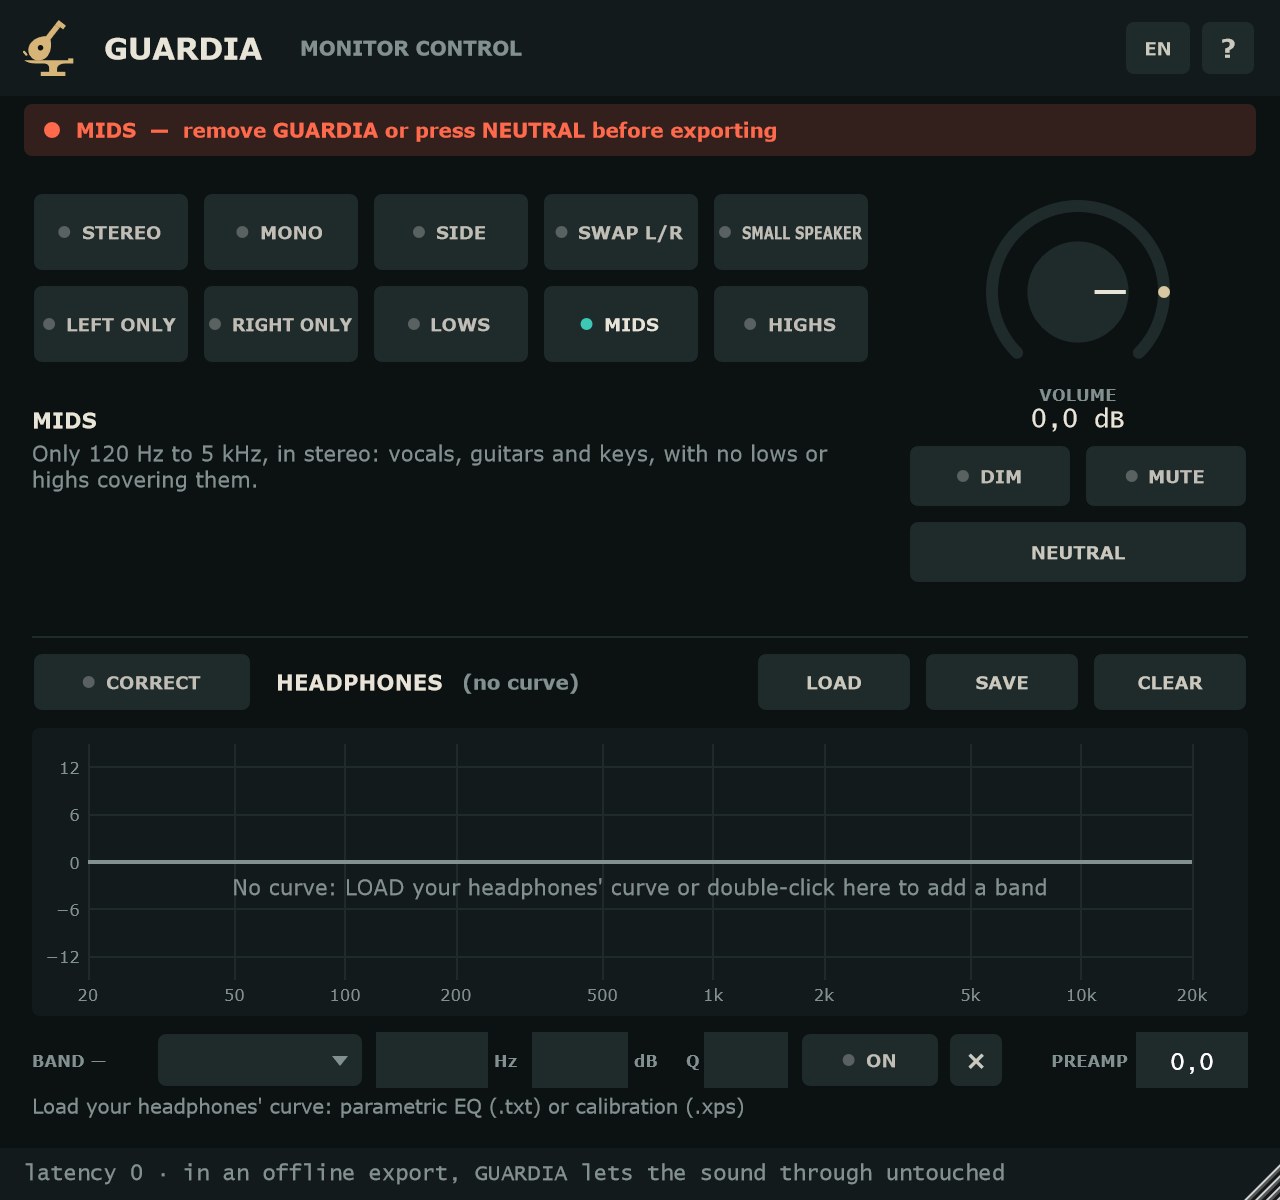
Task: Click the band Q value field
Action: coord(746,1060)
